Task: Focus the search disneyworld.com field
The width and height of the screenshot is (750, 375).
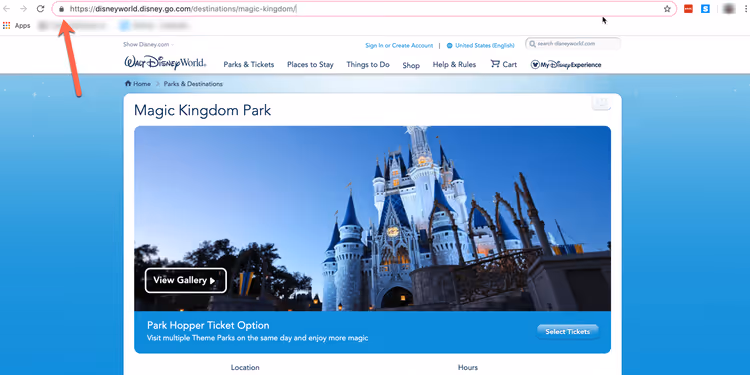Action: pyautogui.click(x=573, y=44)
